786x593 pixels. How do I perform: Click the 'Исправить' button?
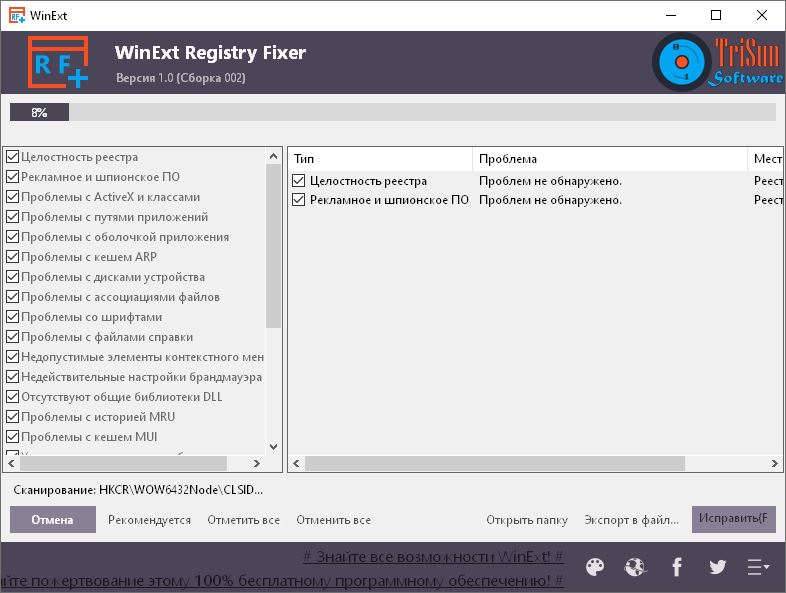(734, 519)
